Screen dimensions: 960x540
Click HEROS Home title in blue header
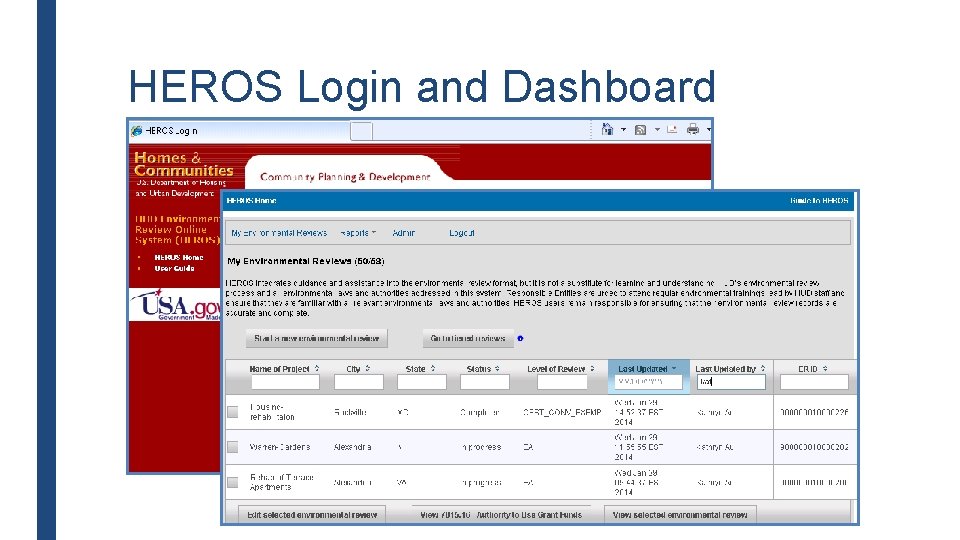coord(252,200)
